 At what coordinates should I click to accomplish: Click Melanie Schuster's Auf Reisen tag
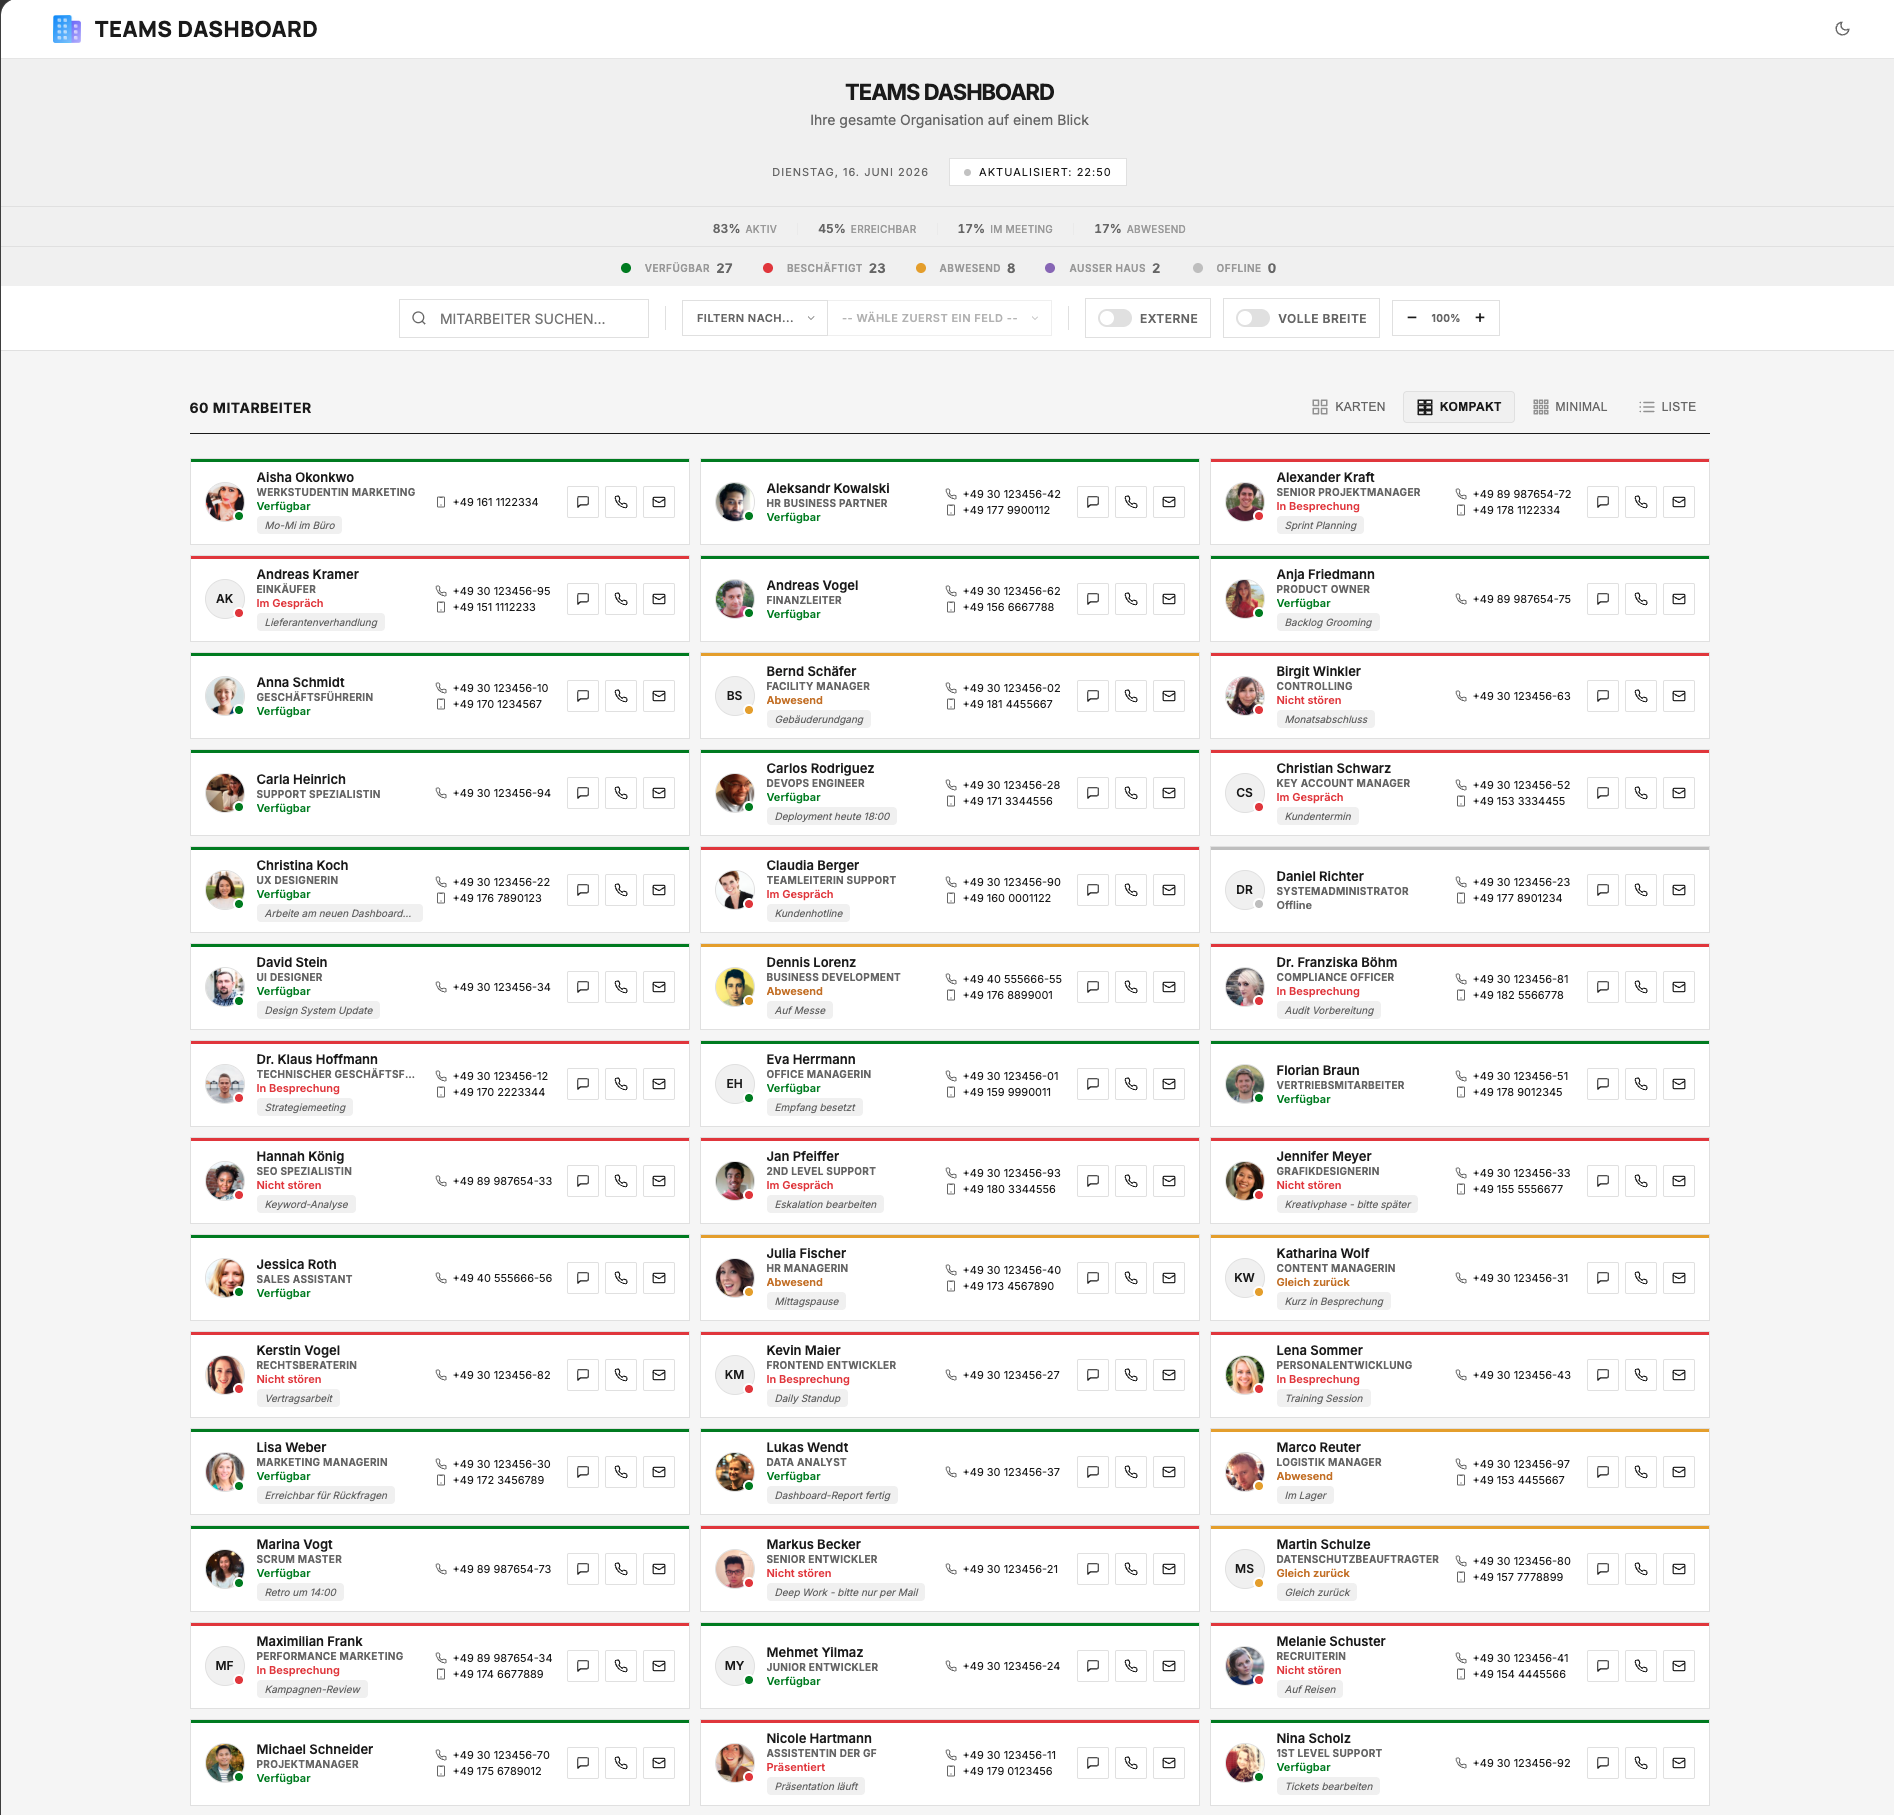coord(1310,1690)
